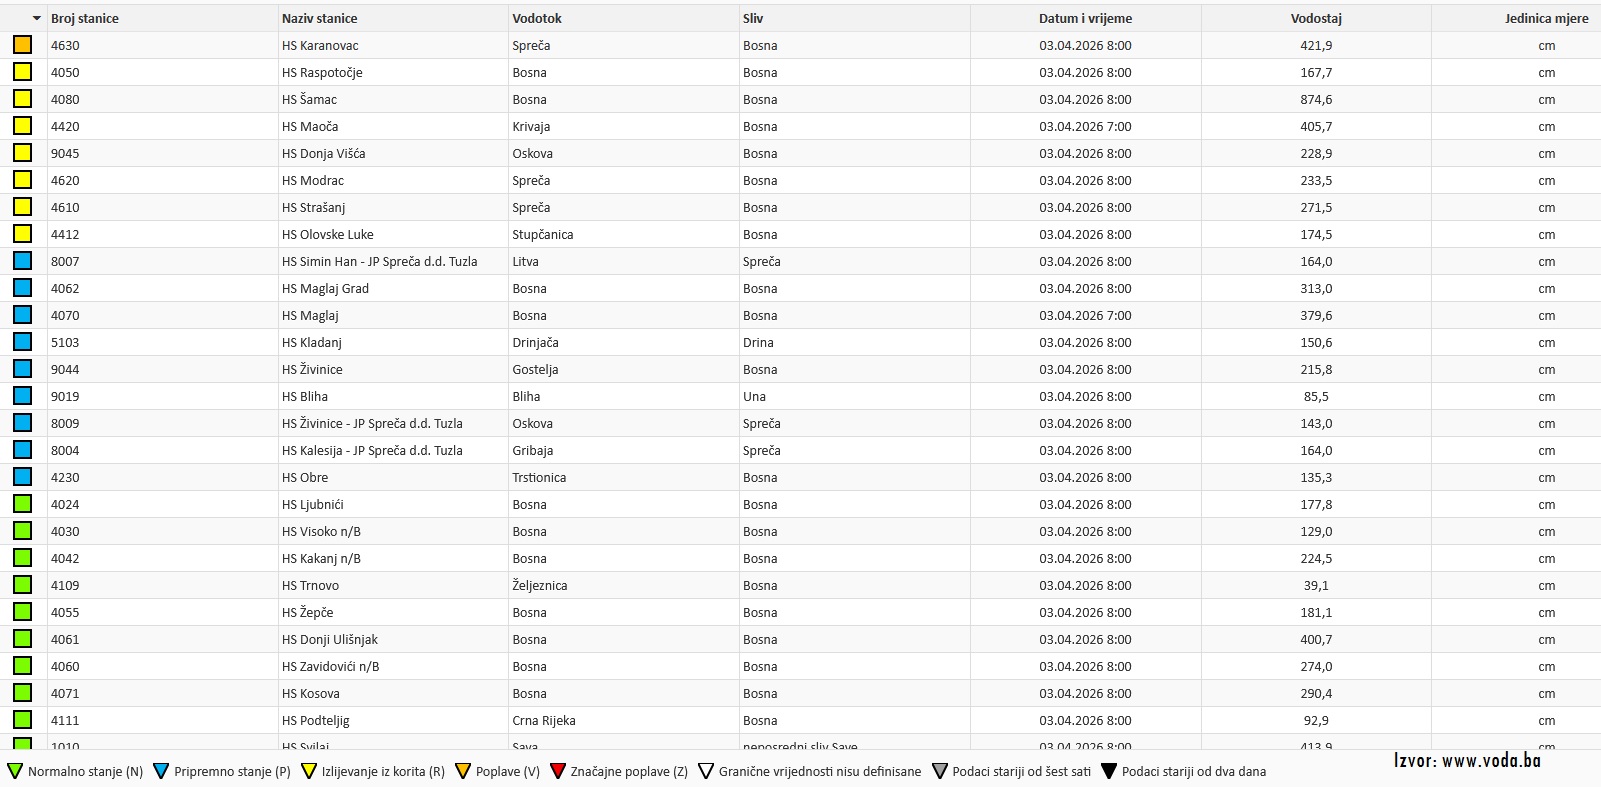
Task: Click the white Granične vrijednosti nisu definisane triangle
Action: (706, 771)
